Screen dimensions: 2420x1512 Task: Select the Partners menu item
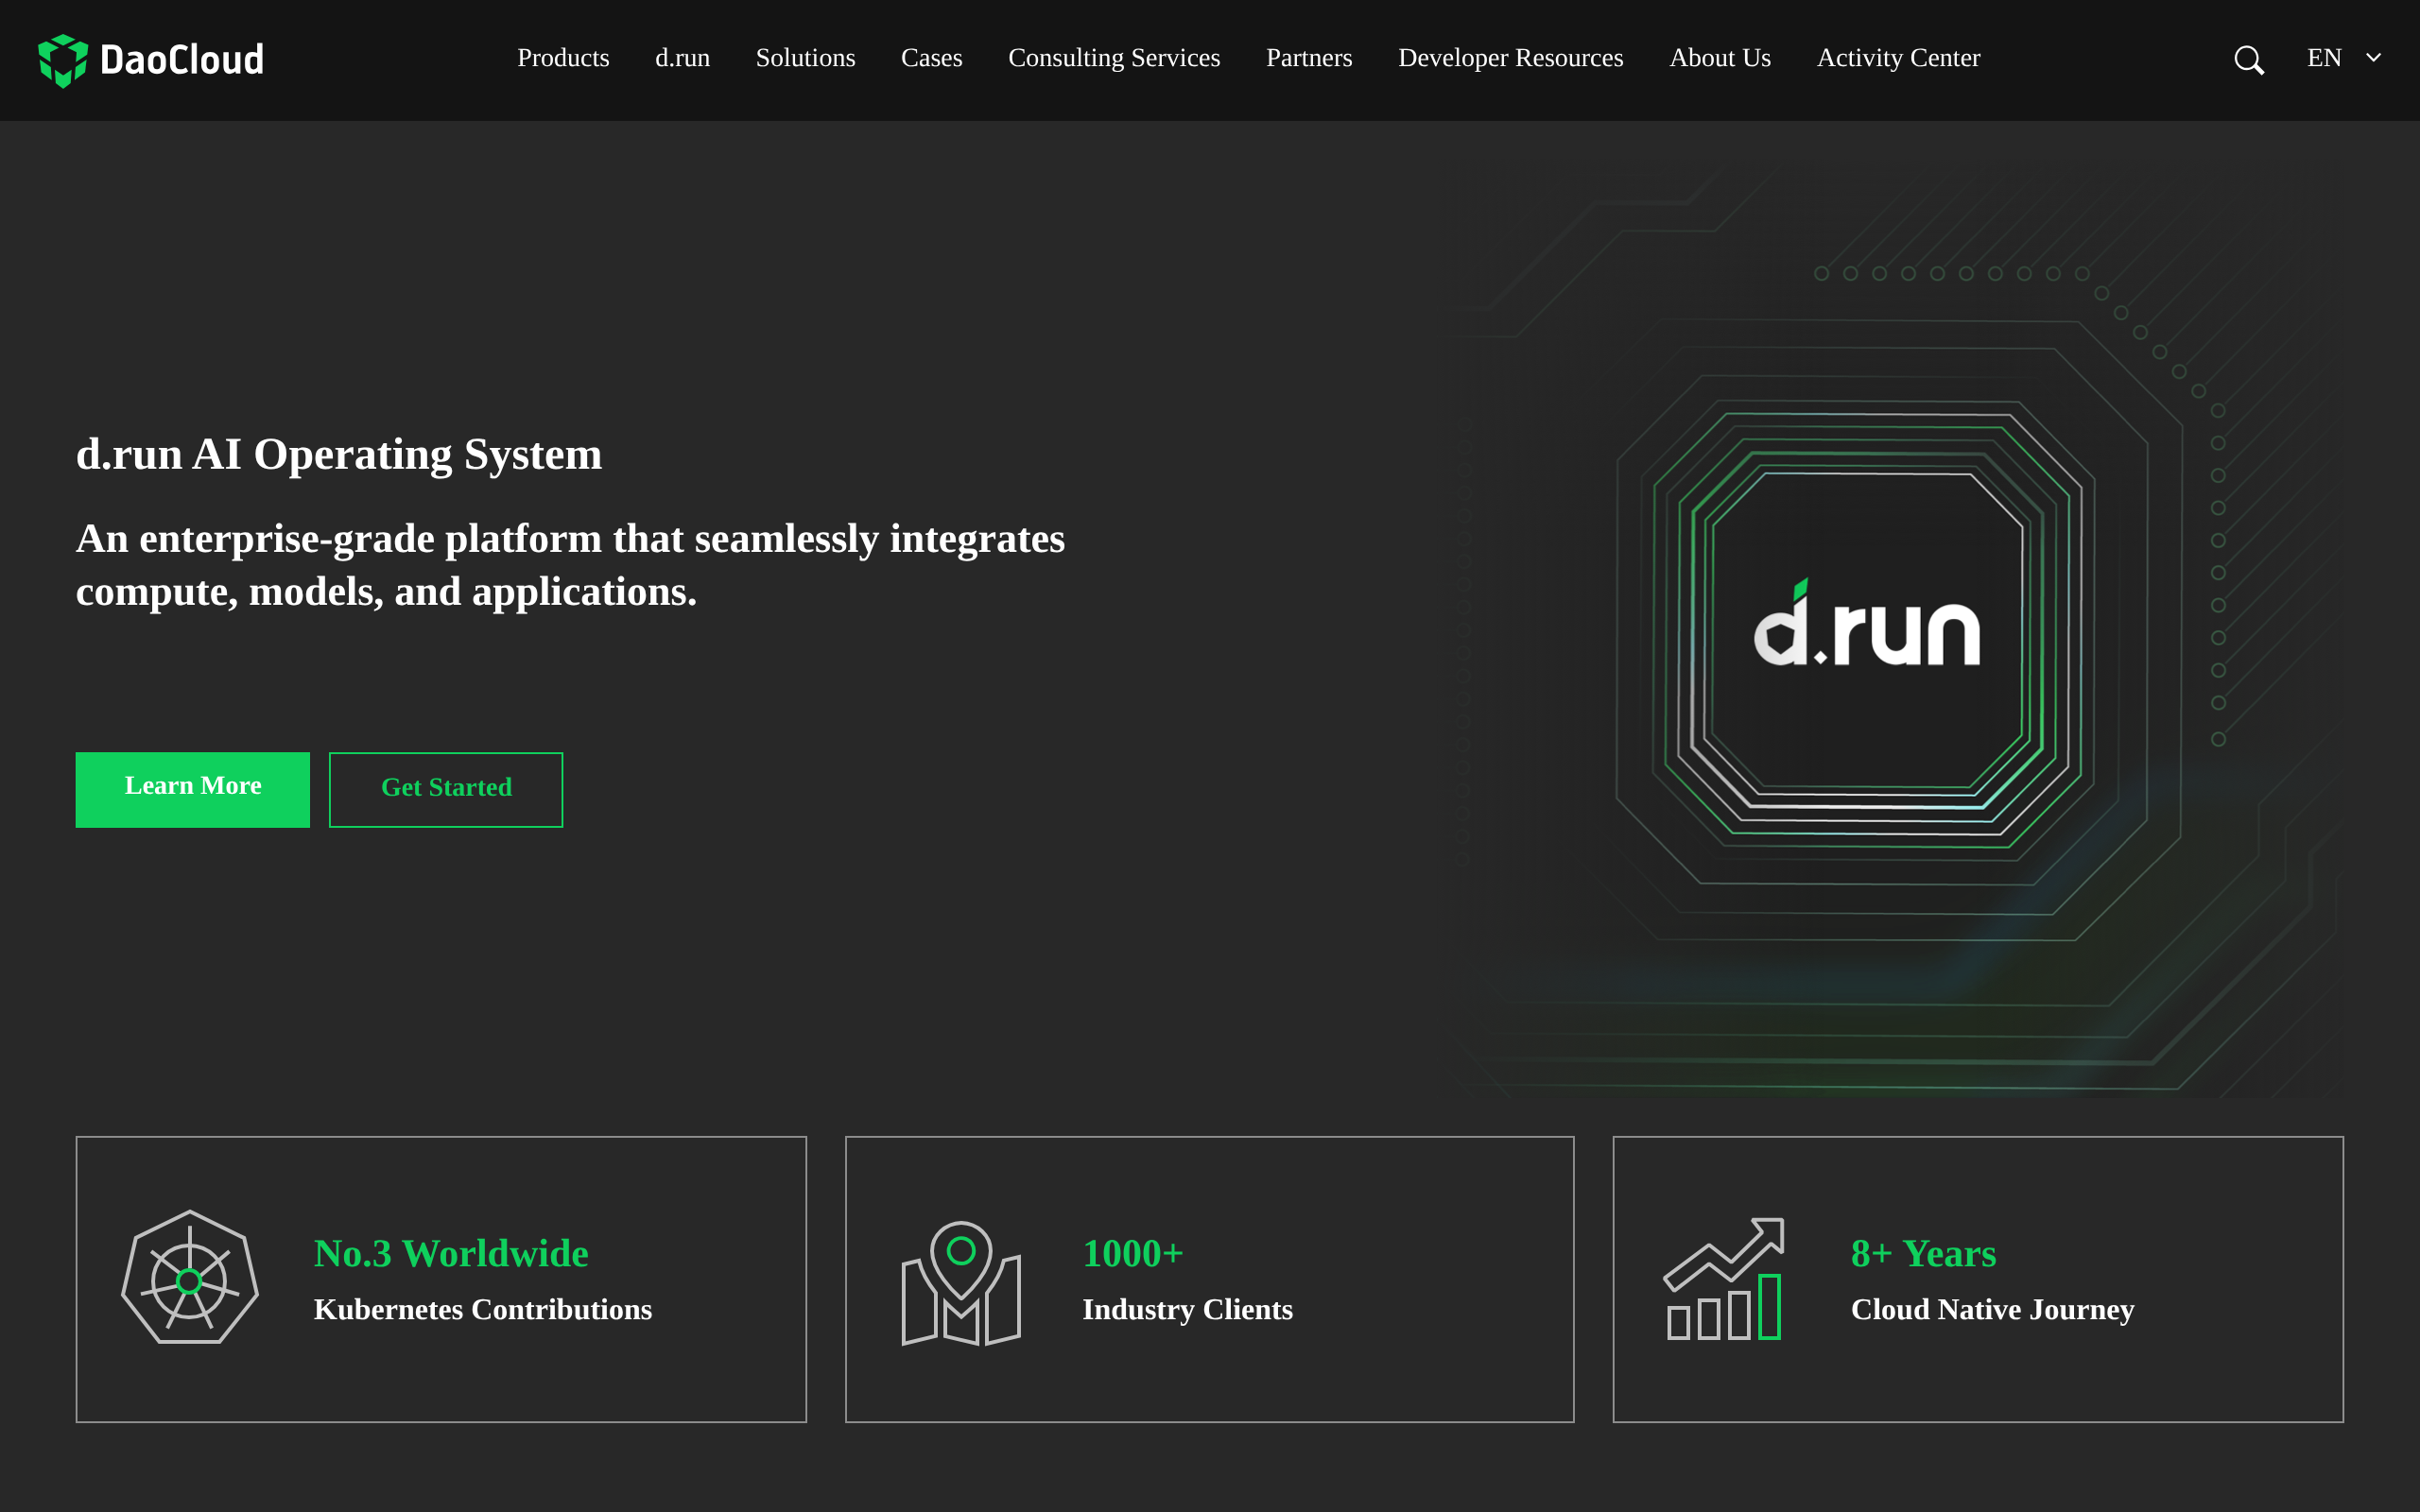pos(1309,58)
